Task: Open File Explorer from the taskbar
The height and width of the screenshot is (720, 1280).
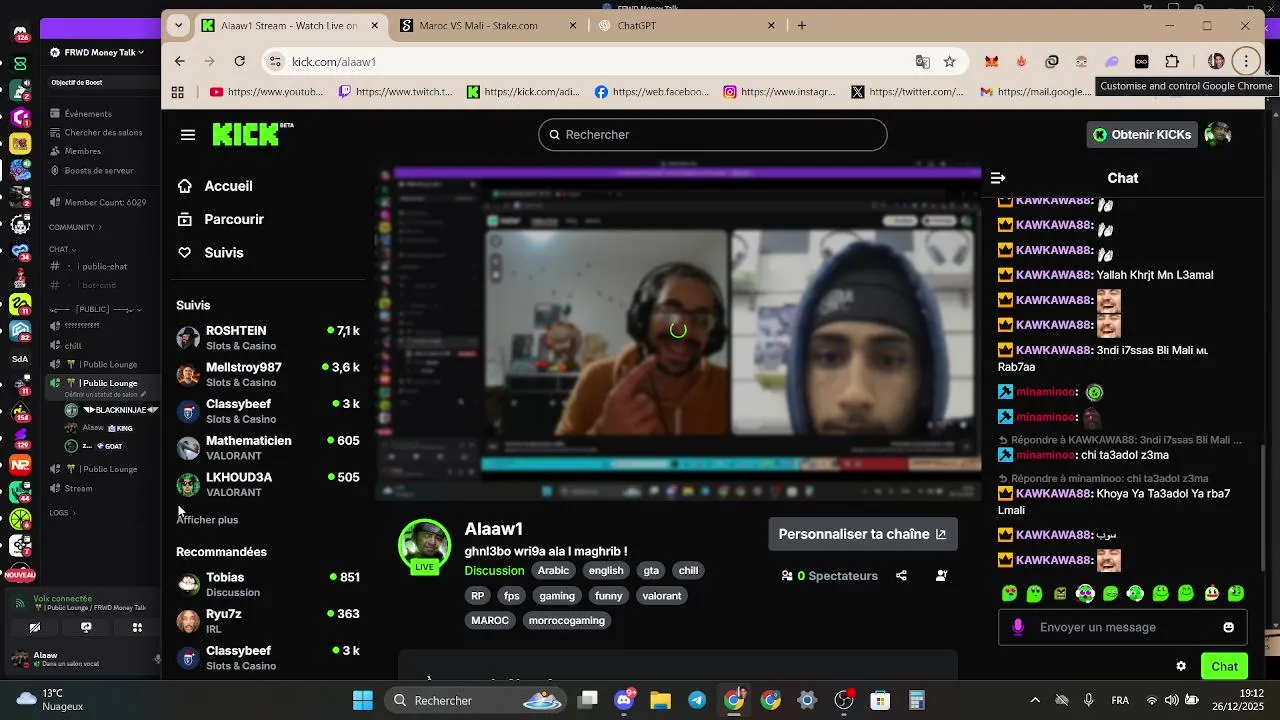Action: pyautogui.click(x=661, y=700)
